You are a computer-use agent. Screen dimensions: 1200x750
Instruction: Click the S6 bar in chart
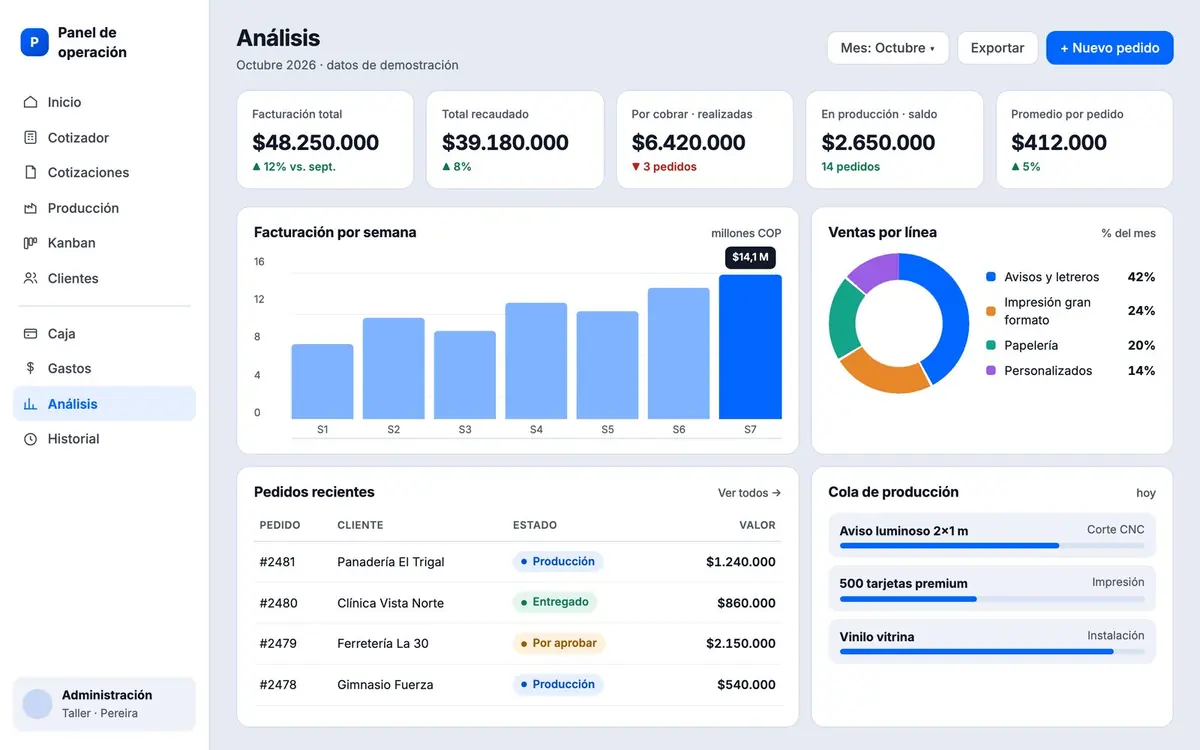tap(679, 354)
